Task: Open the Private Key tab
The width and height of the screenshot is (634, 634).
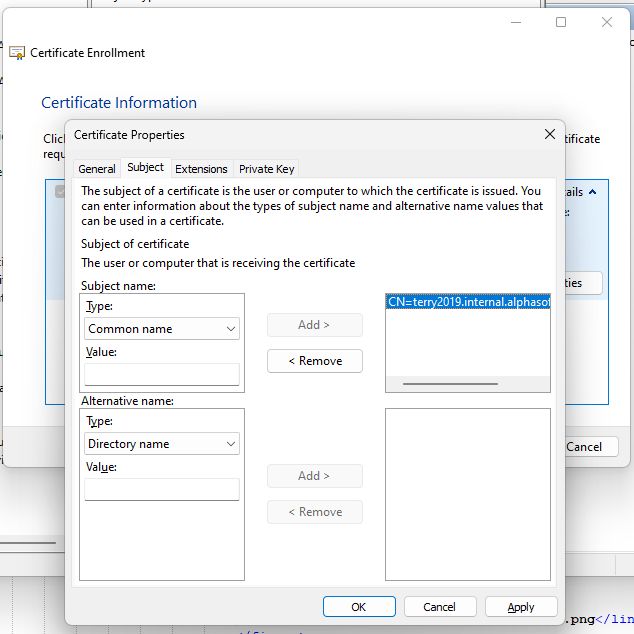Action: [x=266, y=169]
